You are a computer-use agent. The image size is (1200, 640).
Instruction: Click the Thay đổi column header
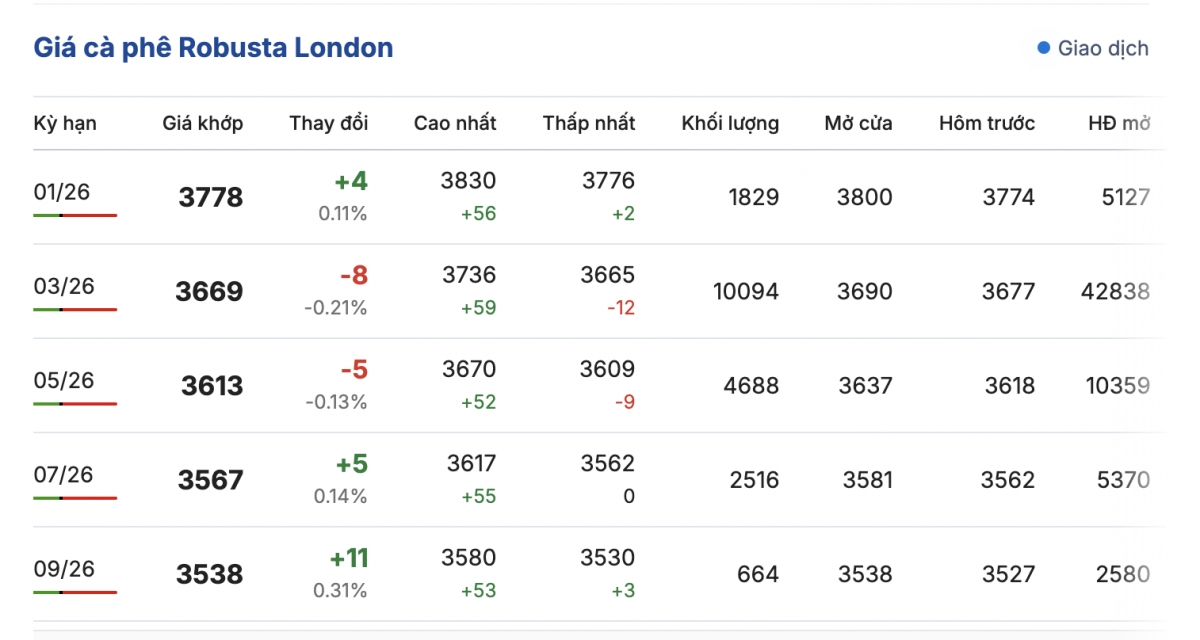[329, 124]
